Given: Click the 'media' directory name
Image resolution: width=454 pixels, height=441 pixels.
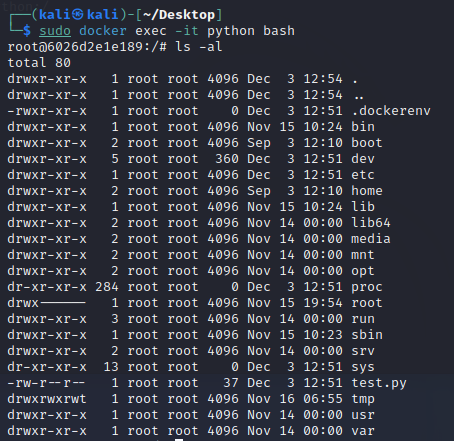Looking at the screenshot, I should (371, 239).
